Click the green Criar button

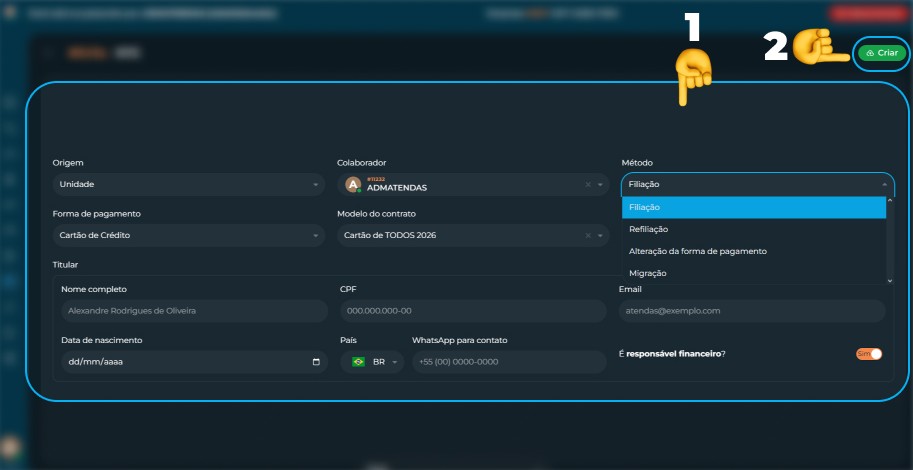[x=882, y=53]
